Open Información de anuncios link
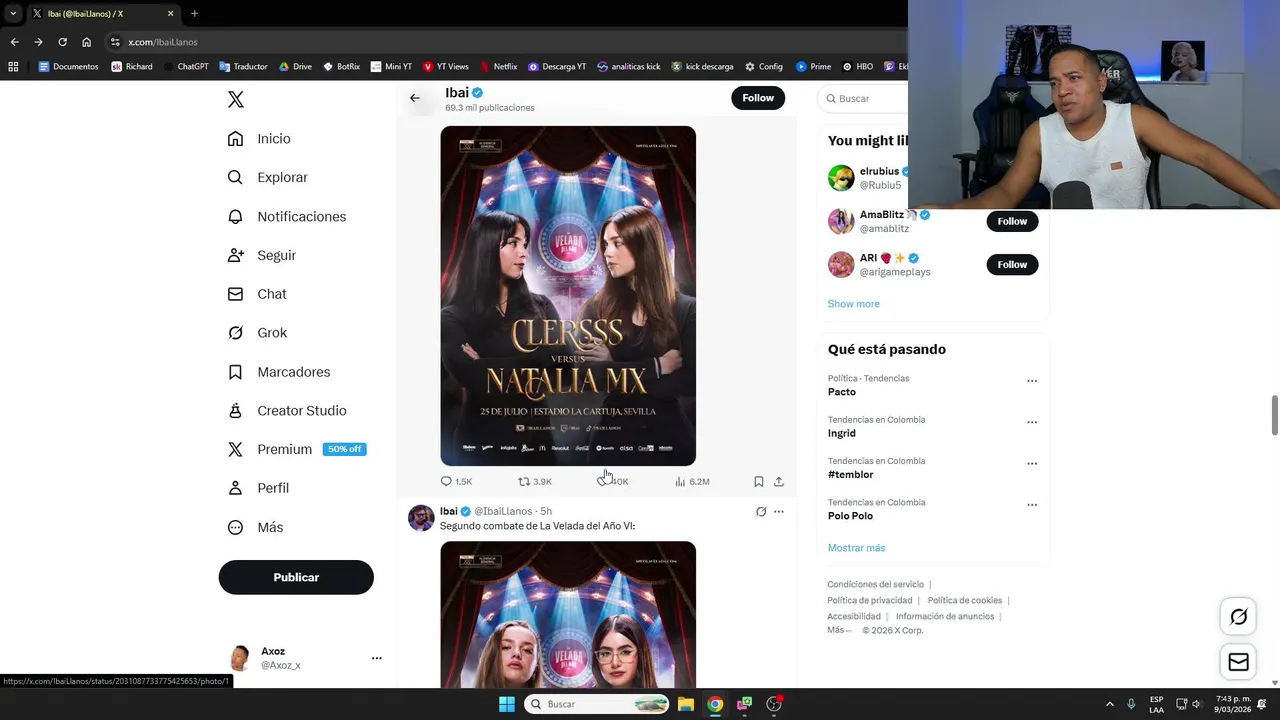 (944, 616)
